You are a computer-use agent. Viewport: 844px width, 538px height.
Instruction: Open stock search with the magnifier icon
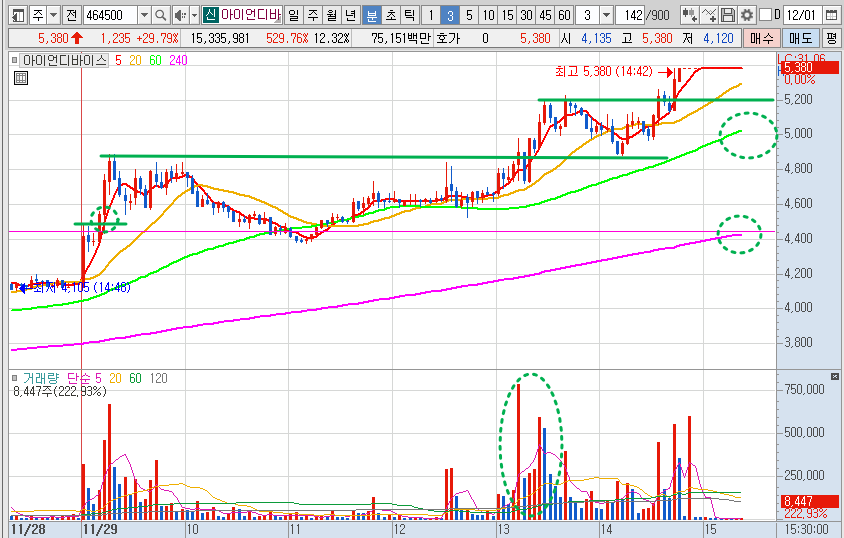pyautogui.click(x=160, y=15)
